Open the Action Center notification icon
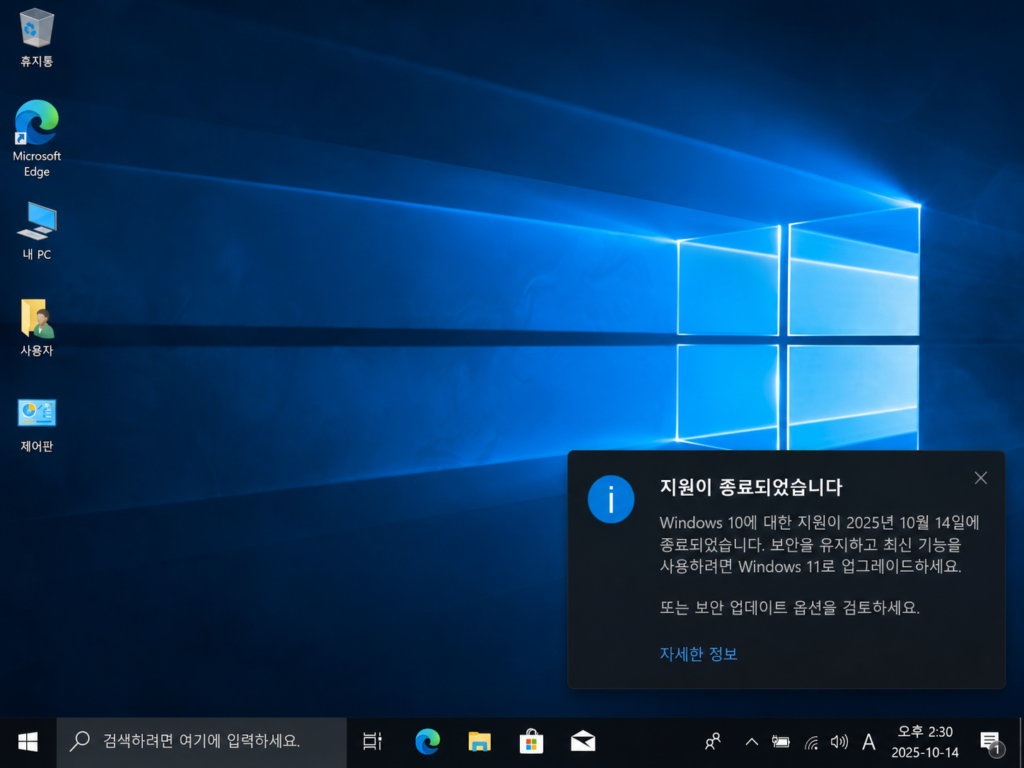The image size is (1024, 768). point(991,742)
